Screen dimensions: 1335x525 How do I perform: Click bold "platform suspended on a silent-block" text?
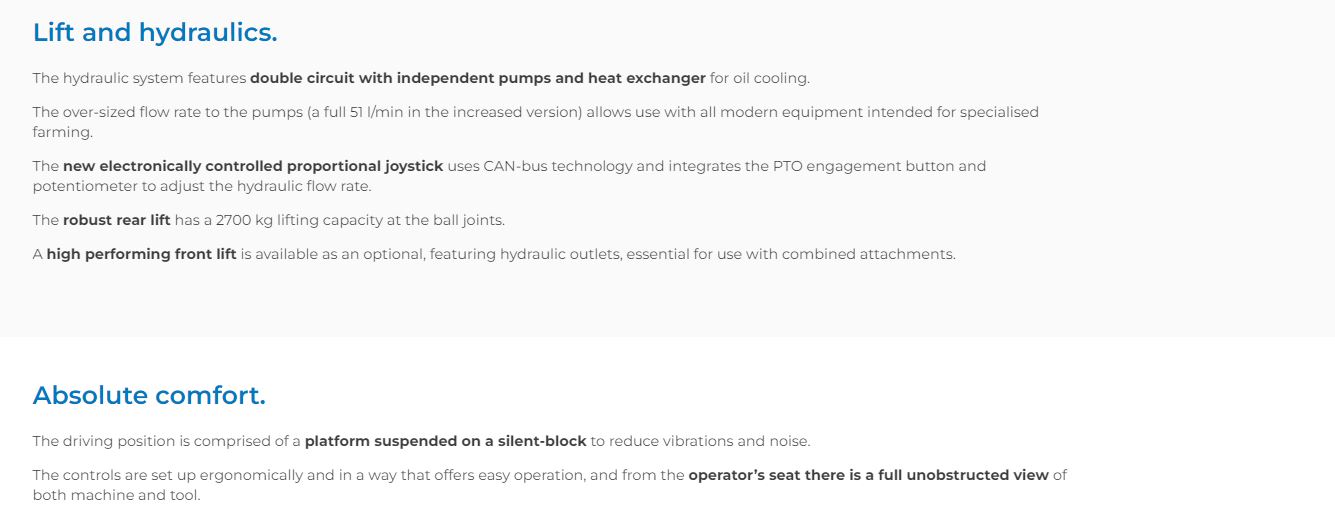(x=445, y=441)
